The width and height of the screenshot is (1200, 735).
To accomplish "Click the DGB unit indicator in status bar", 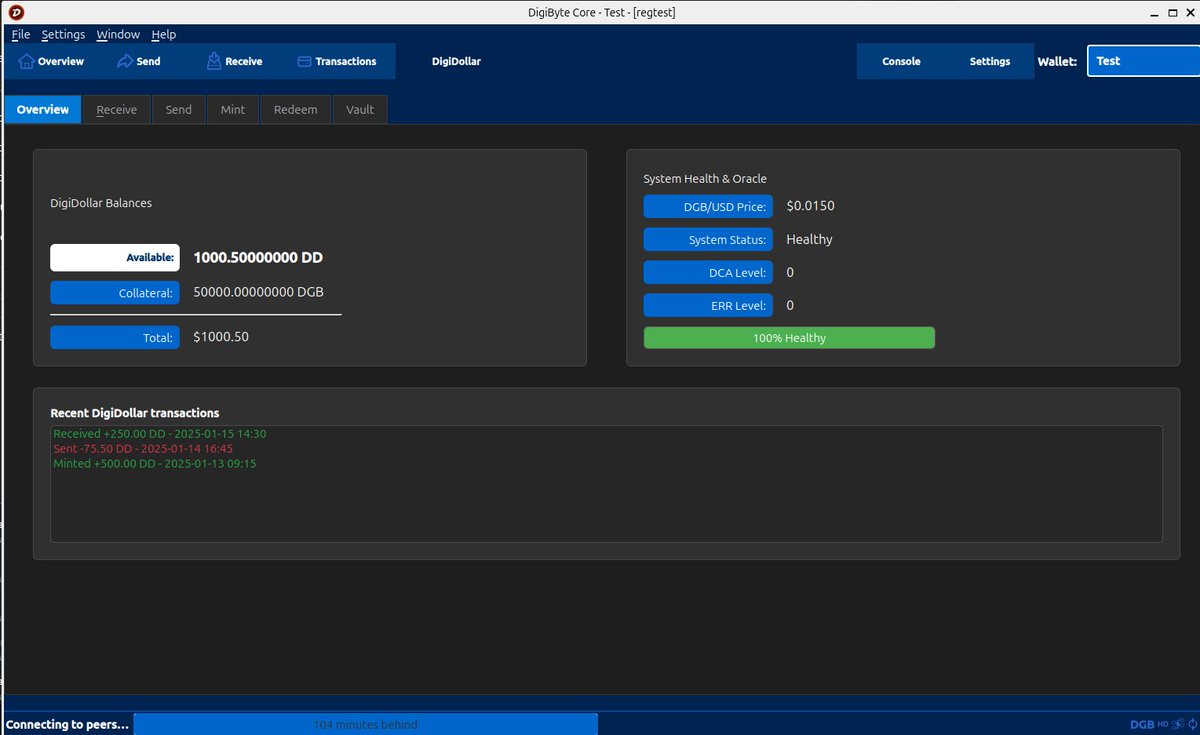I will click(1142, 724).
